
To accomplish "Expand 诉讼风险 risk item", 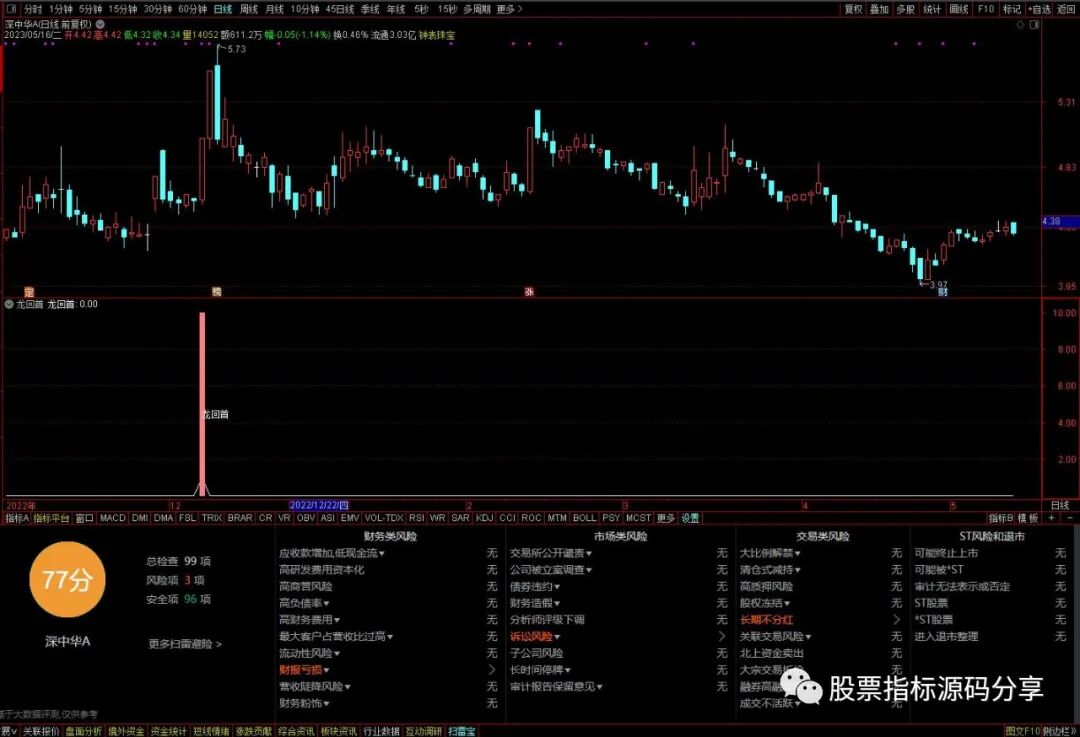I will [x=535, y=636].
